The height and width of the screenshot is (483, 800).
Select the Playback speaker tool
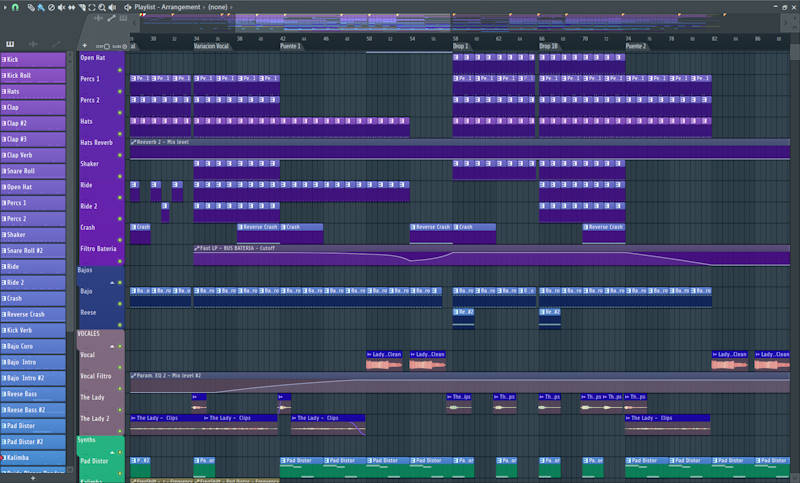pyautogui.click(x=112, y=7)
